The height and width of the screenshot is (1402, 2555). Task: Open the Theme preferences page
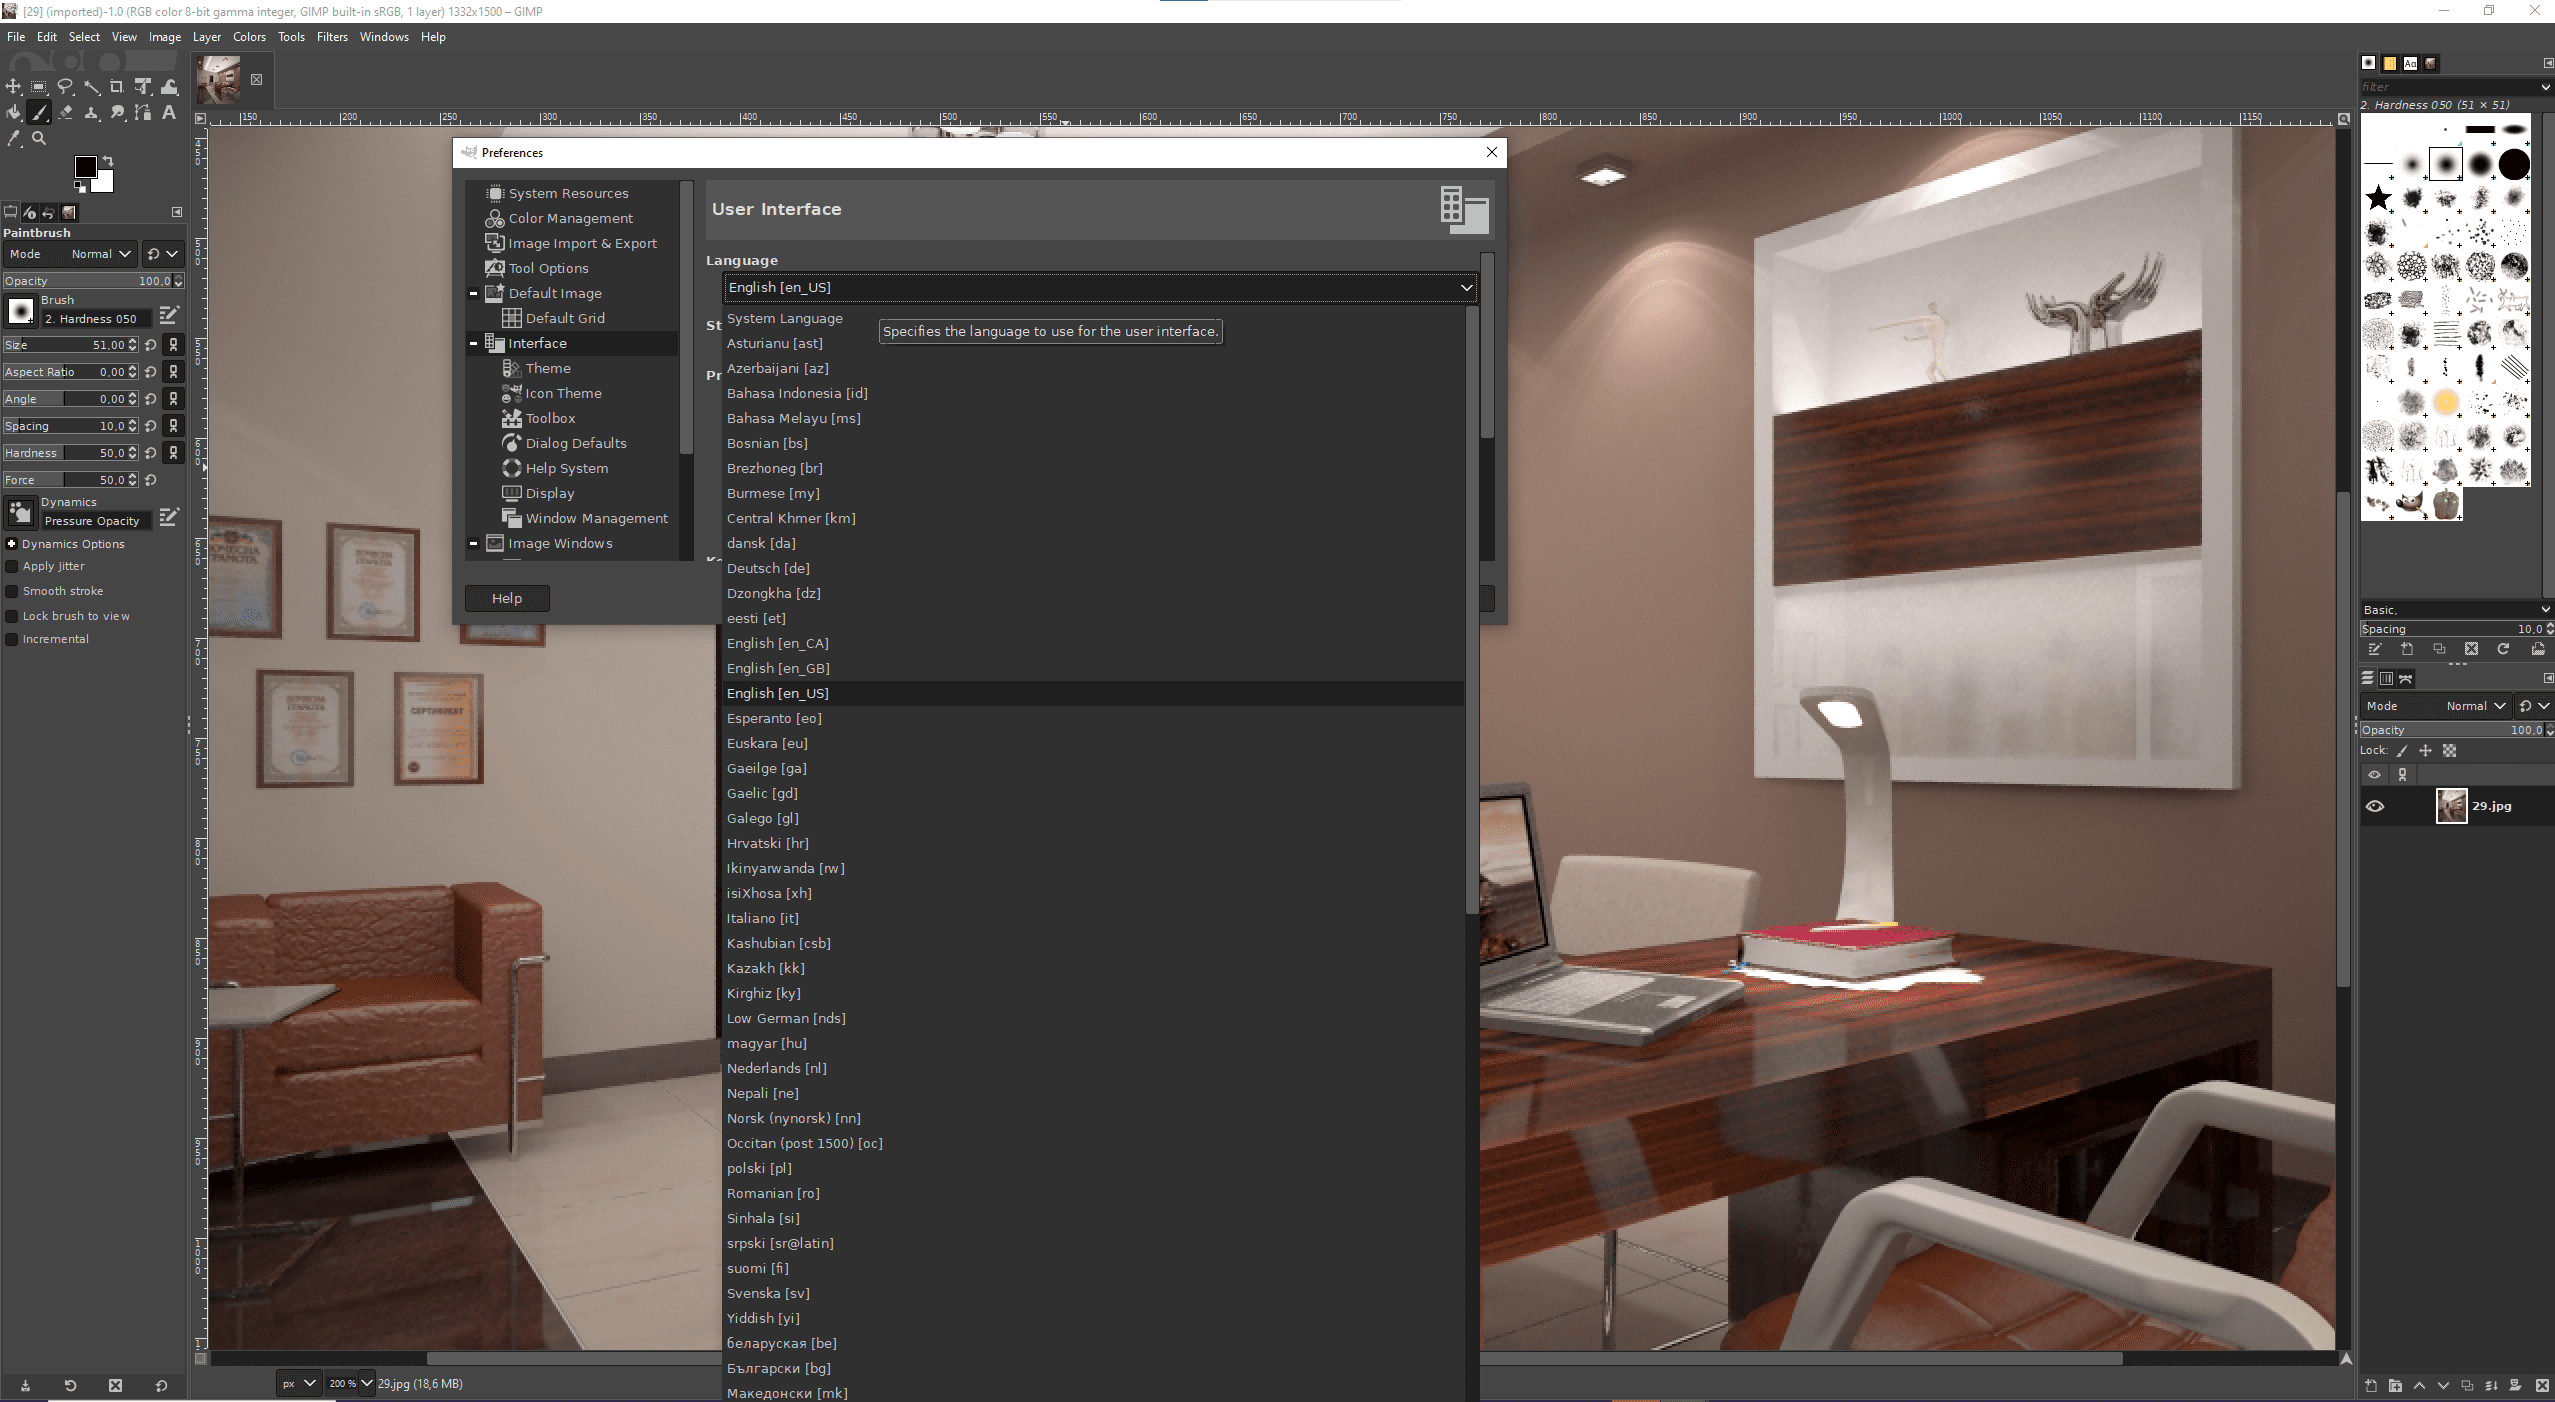coord(548,369)
